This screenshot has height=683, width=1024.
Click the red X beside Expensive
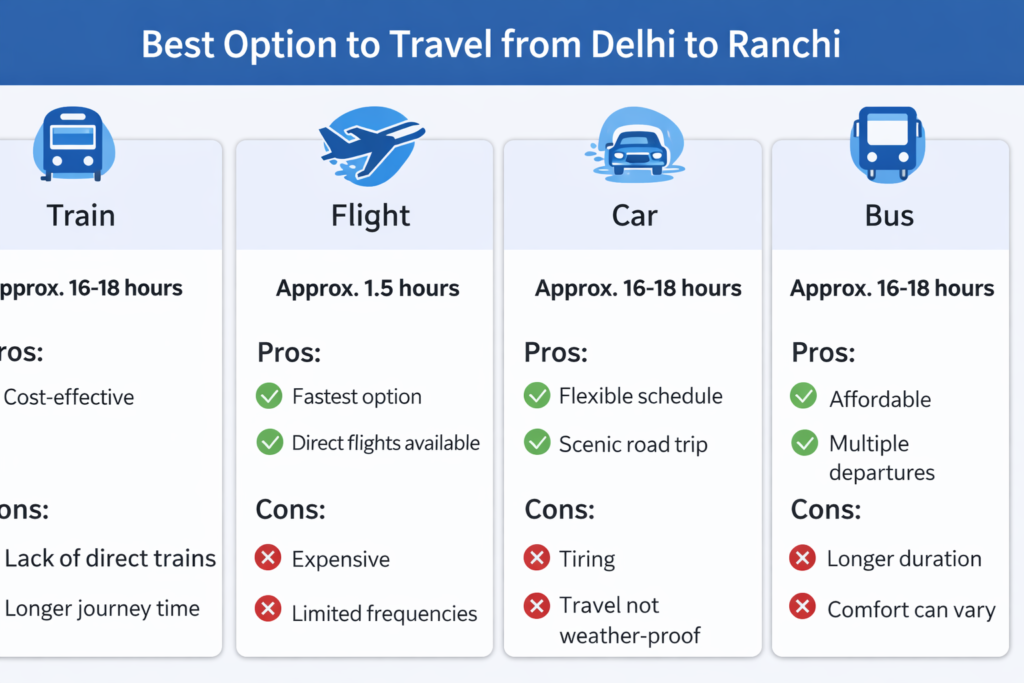[x=268, y=558]
